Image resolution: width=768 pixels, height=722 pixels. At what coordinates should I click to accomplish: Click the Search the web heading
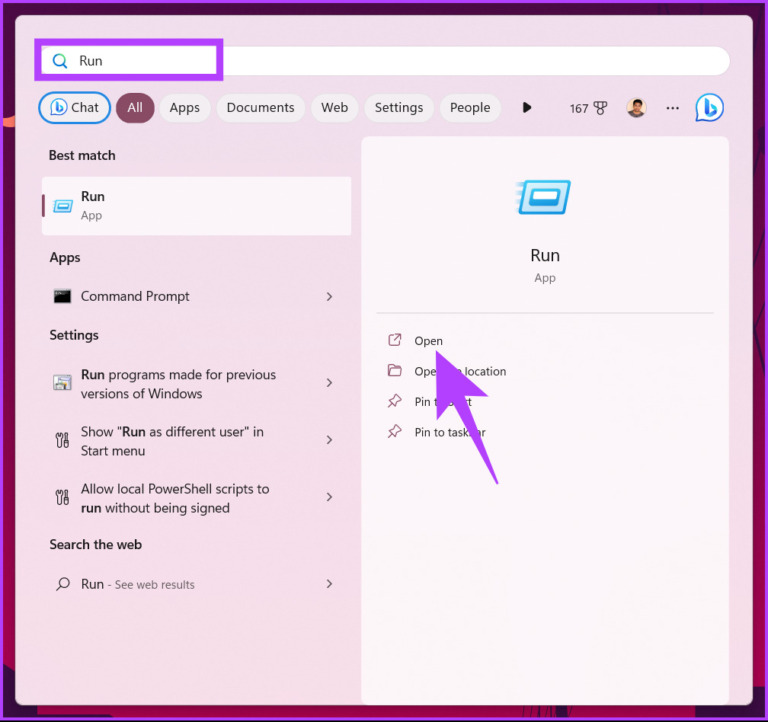tap(96, 545)
